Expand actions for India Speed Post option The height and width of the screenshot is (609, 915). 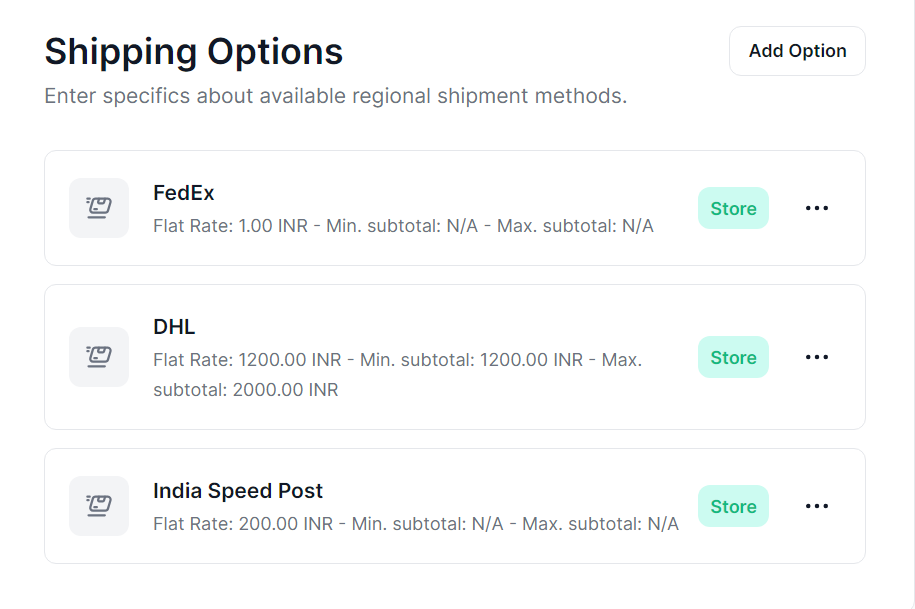click(x=817, y=506)
